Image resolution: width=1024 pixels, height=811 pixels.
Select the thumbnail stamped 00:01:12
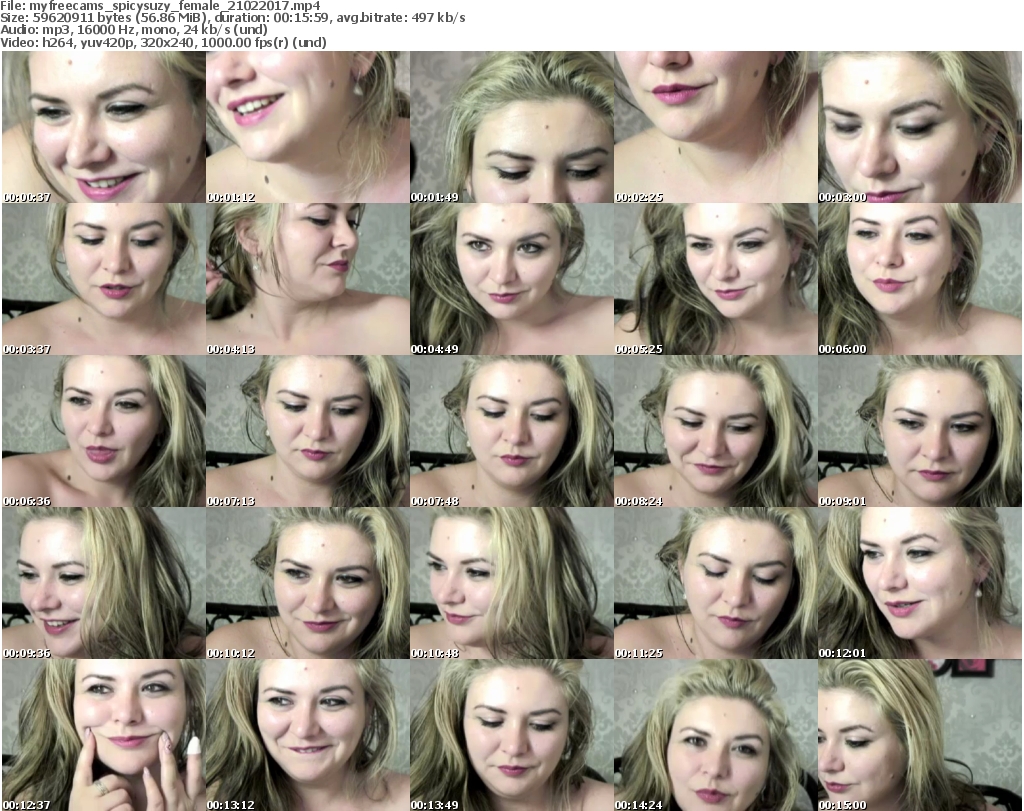point(308,127)
